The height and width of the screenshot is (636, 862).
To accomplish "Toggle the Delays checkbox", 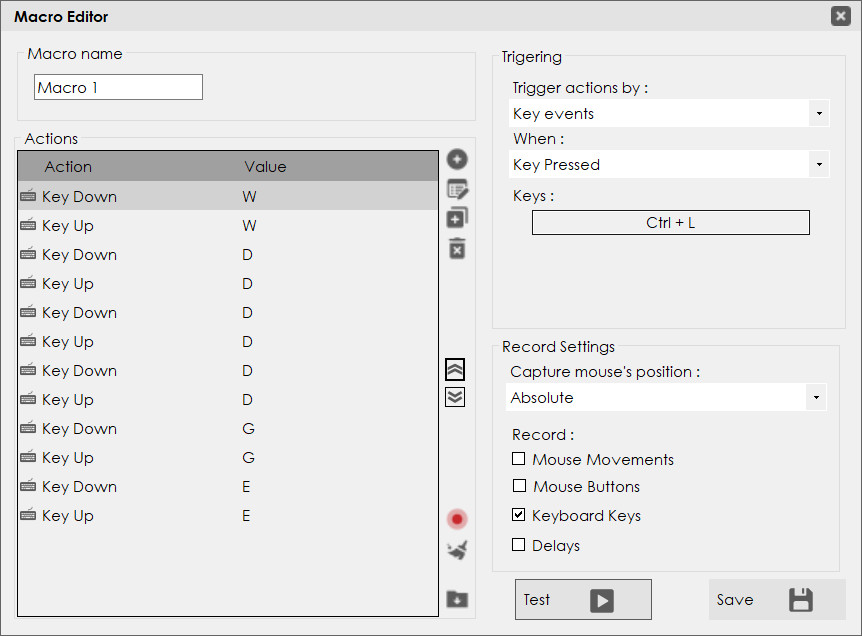I will [518, 545].
